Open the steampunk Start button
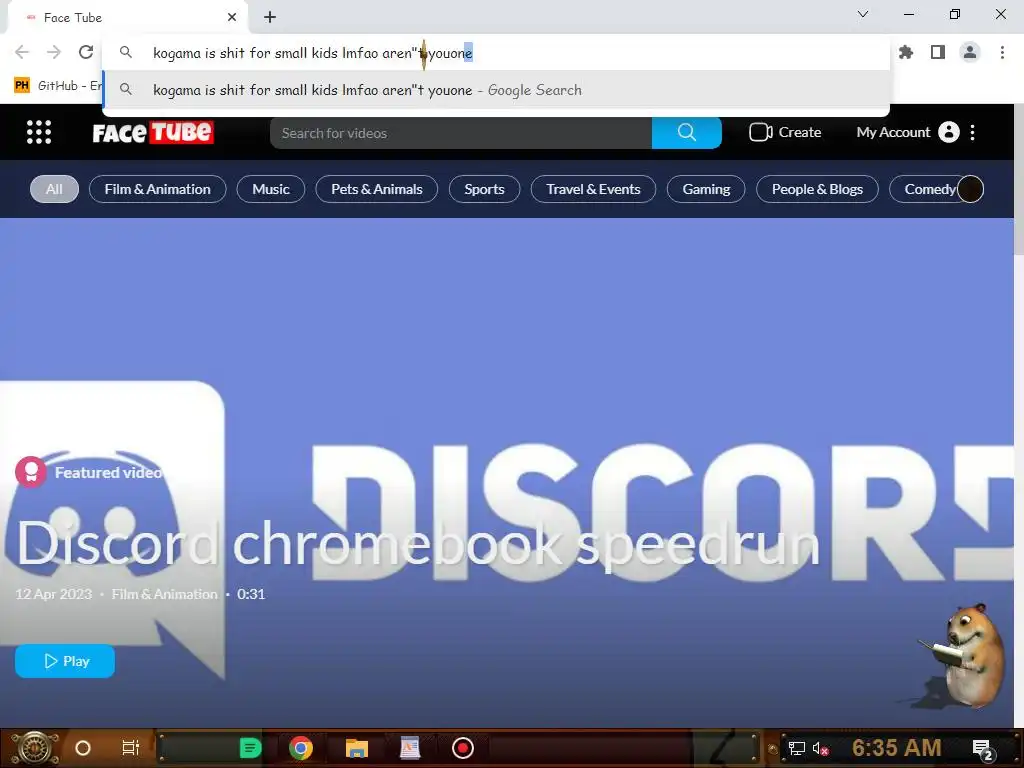The image size is (1024, 768). click(x=34, y=748)
